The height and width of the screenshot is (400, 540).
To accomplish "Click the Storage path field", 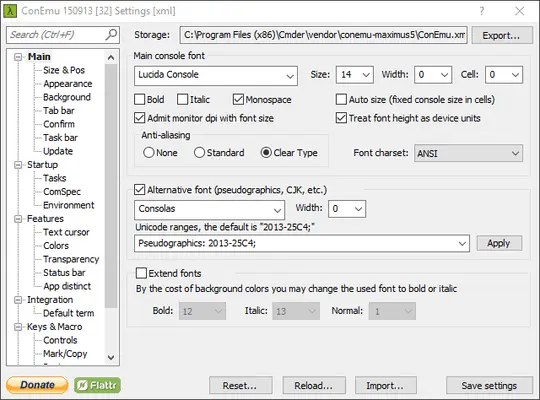I will click(x=323, y=35).
